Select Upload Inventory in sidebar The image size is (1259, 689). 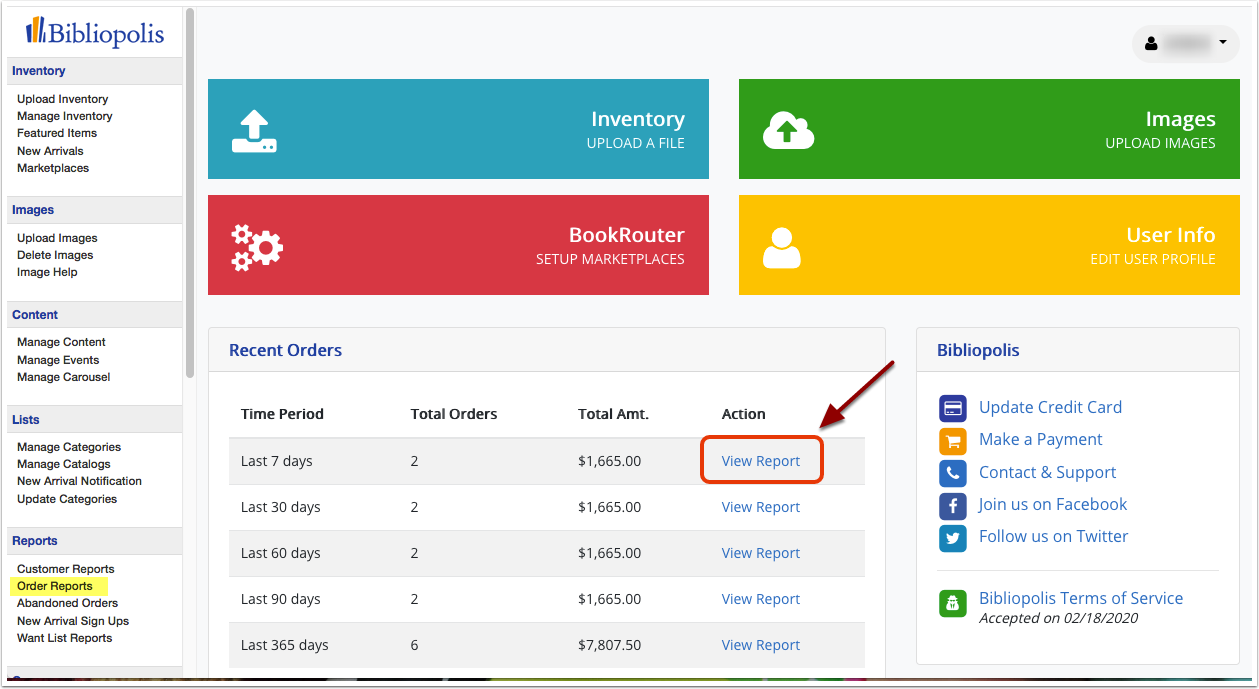pos(62,99)
